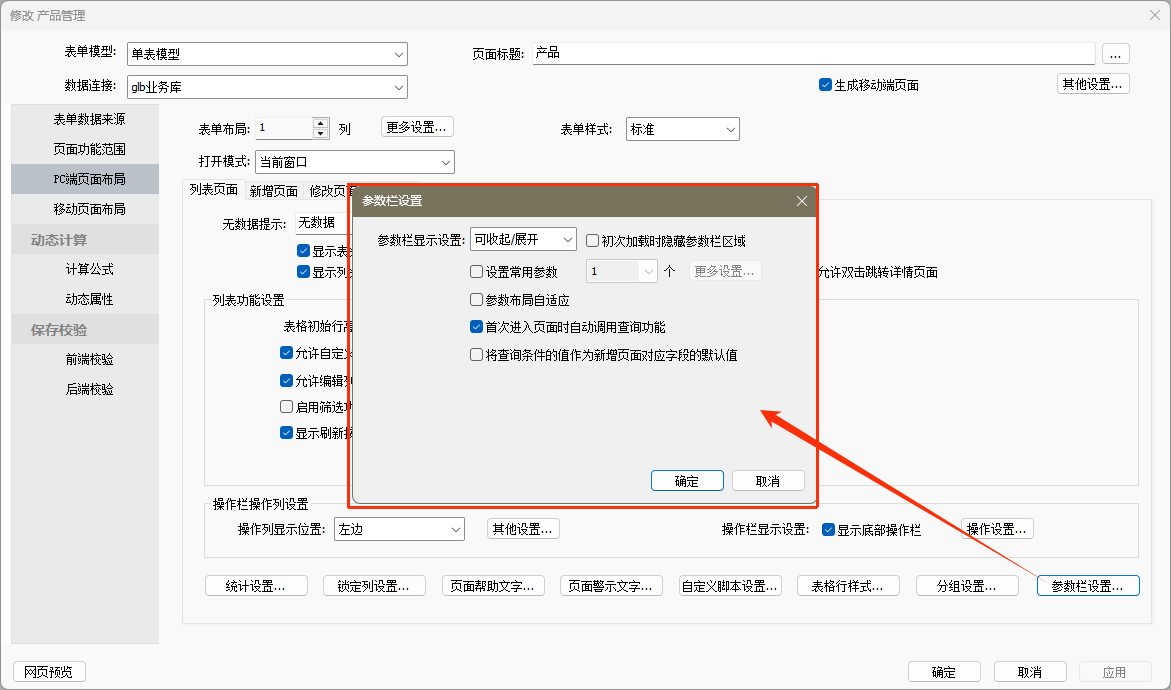This screenshot has width=1171, height=690.
Task: Open the 数据连接 dropdown
Action: click(x=267, y=87)
